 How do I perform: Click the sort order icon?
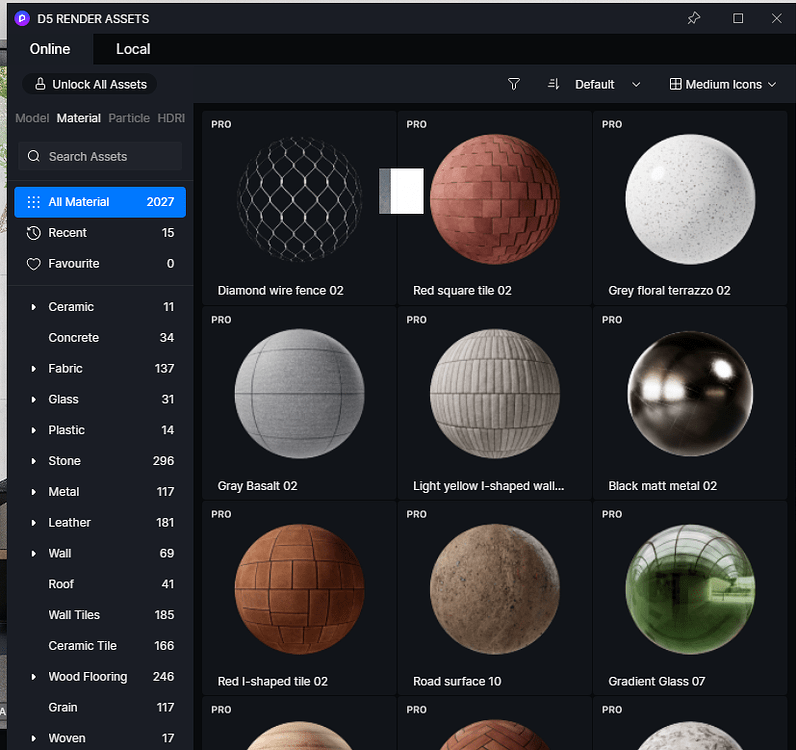[553, 84]
